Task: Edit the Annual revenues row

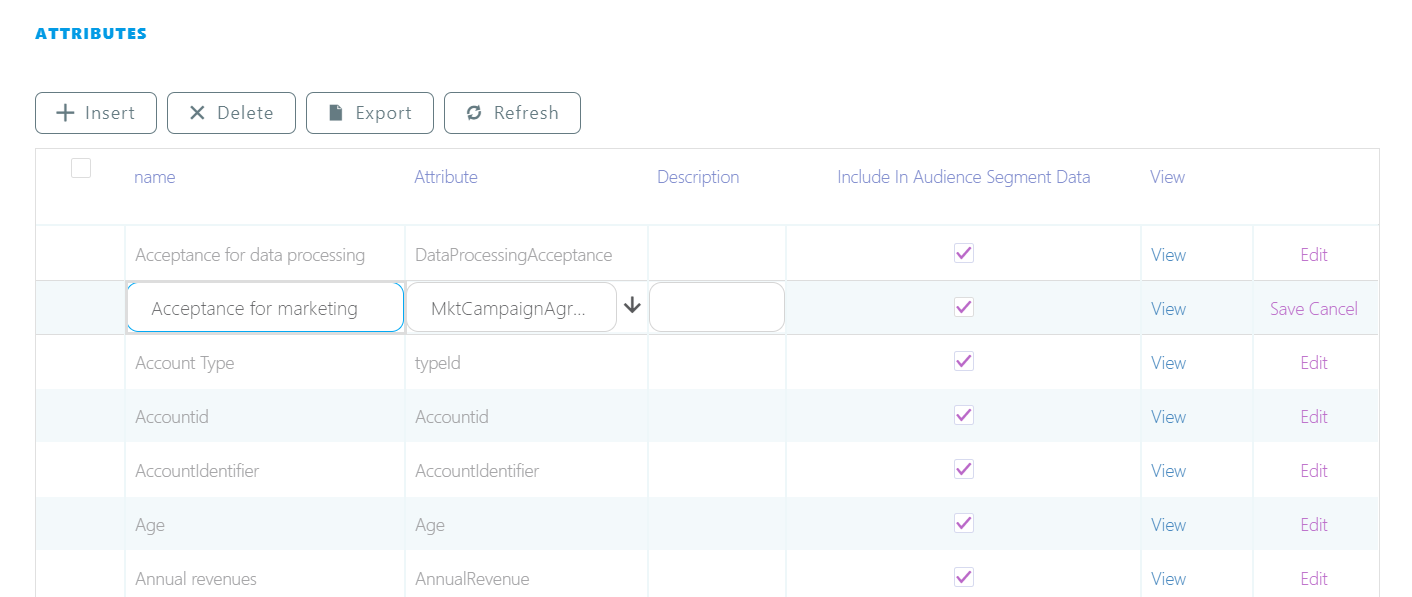Action: click(x=1314, y=579)
